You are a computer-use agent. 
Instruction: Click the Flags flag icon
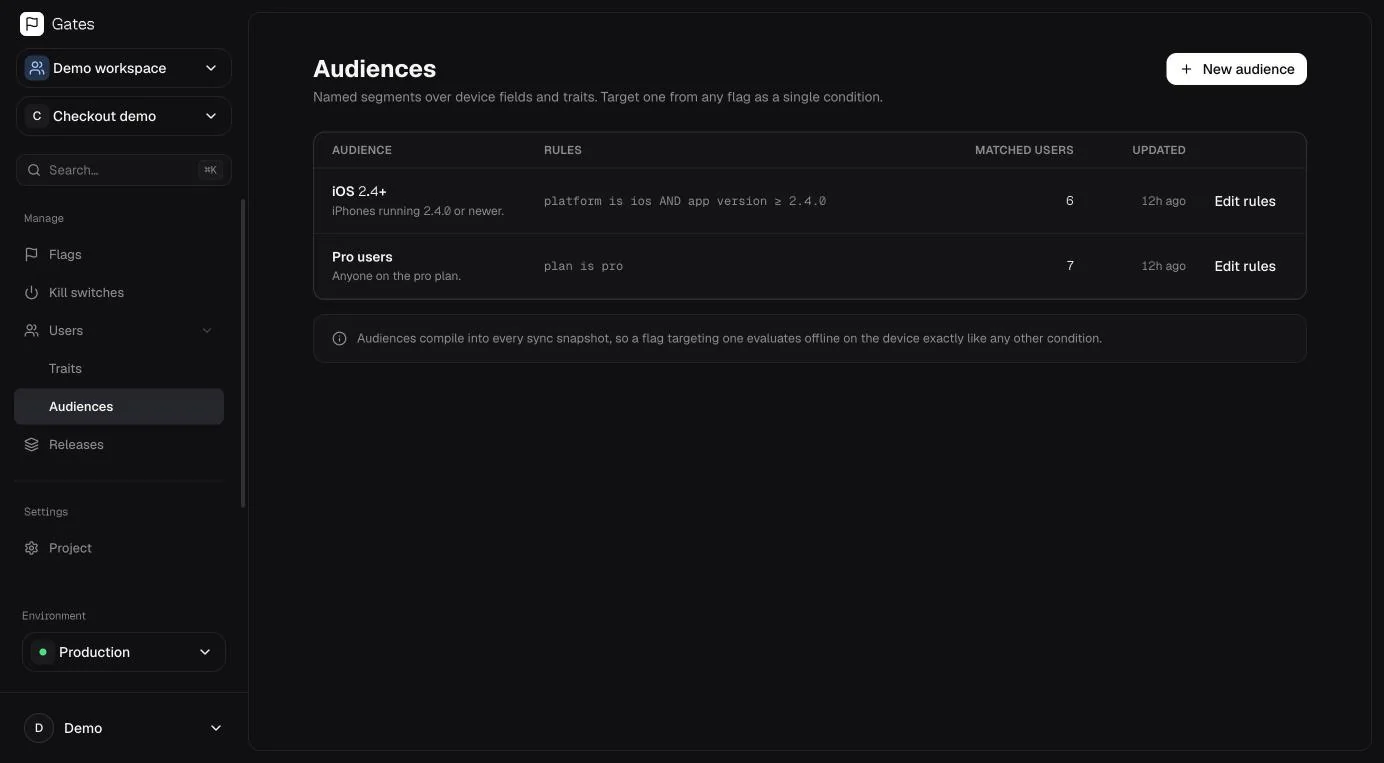click(31, 255)
